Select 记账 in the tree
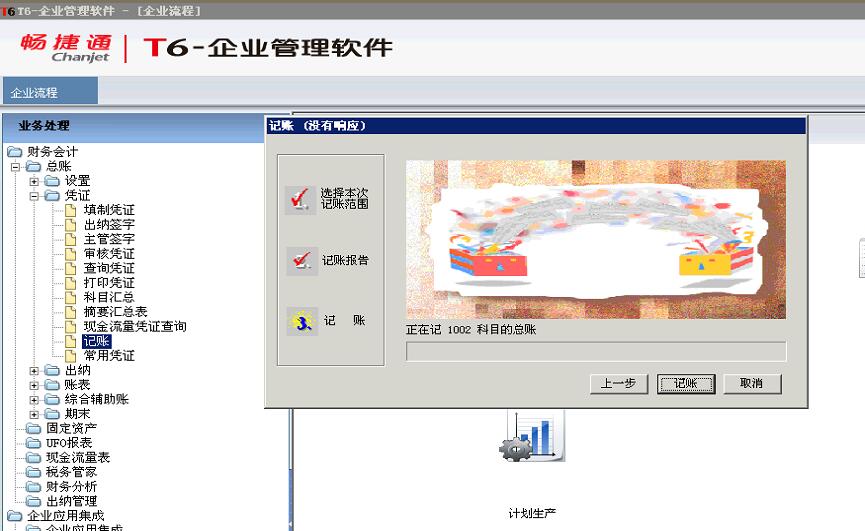This screenshot has width=865, height=531. [x=97, y=341]
